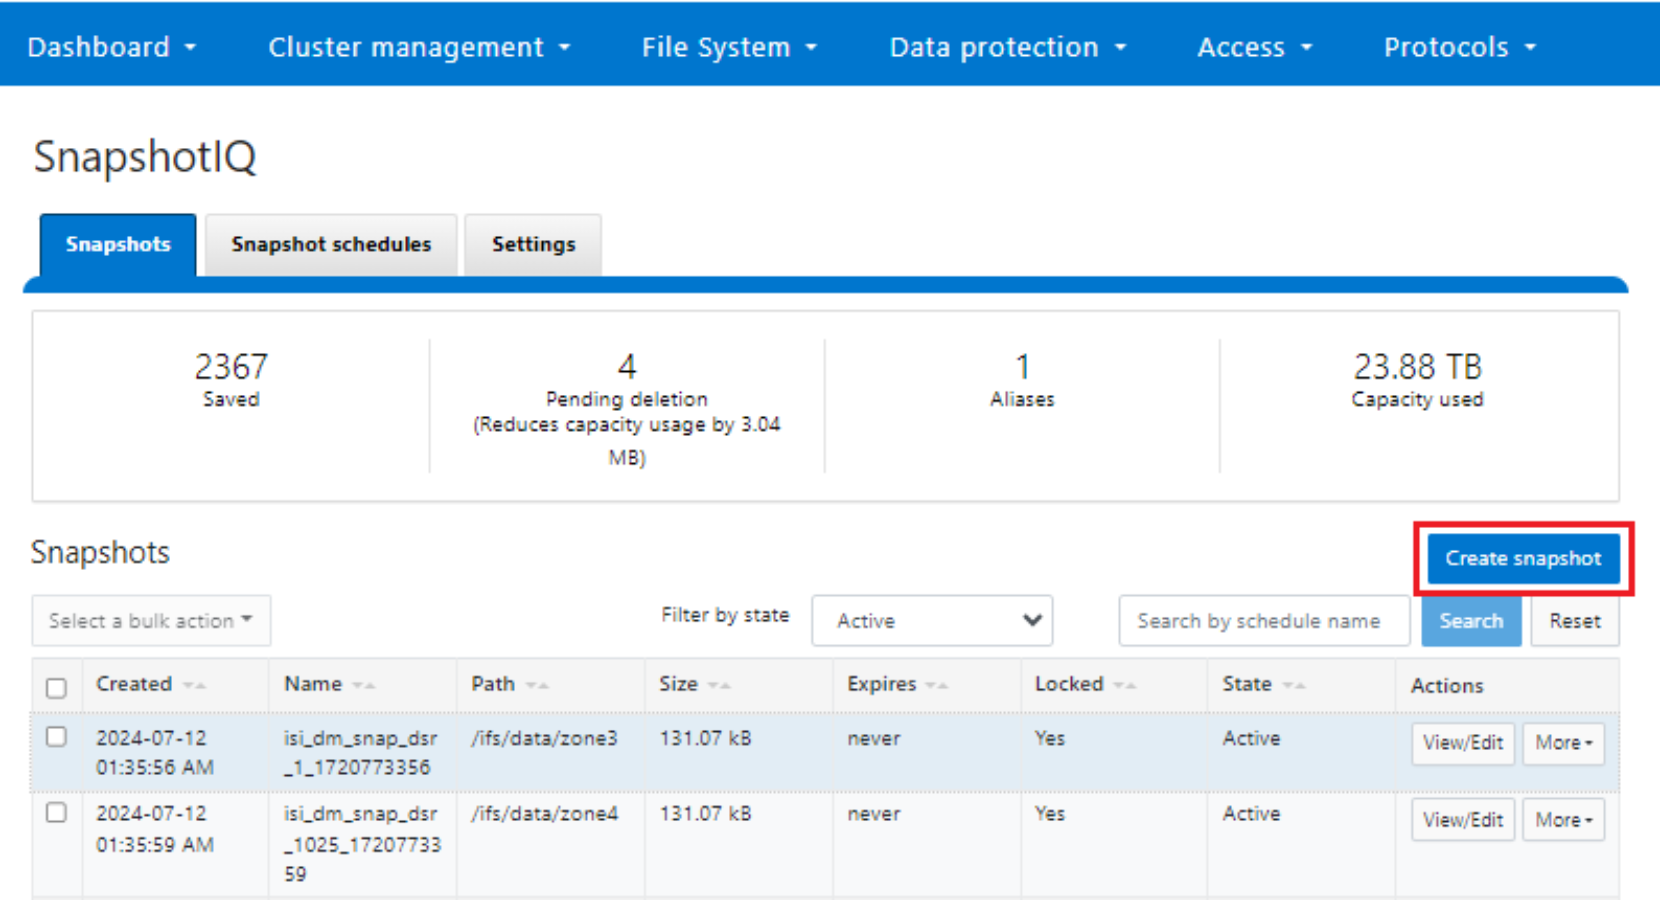
Task: Sort the table by Size column
Action: [695, 684]
